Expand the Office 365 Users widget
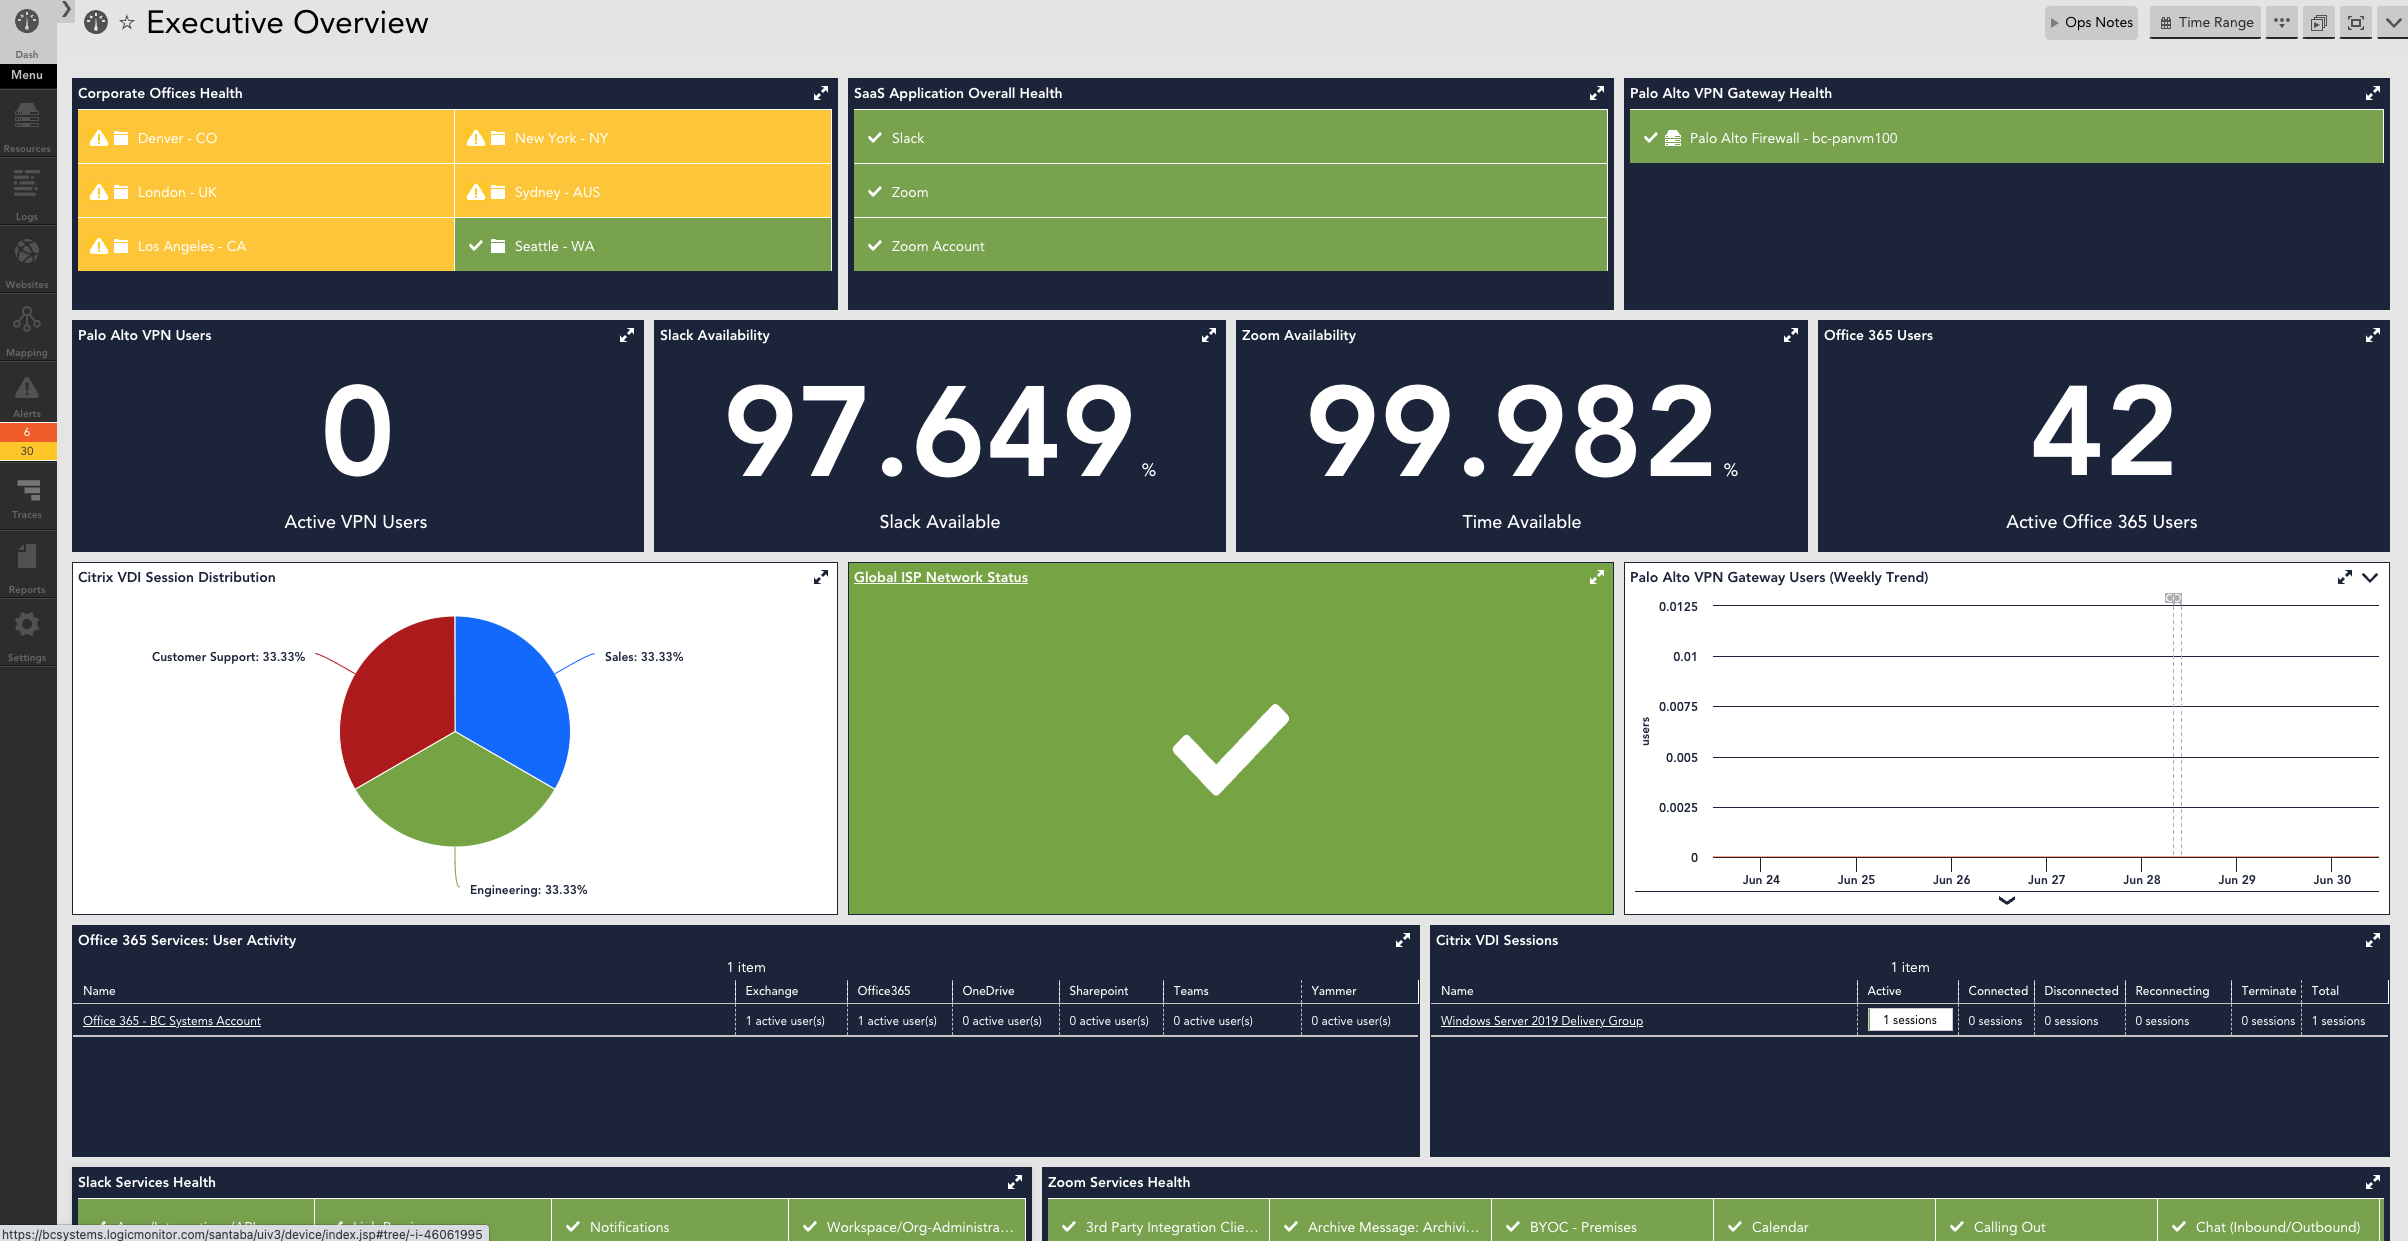2408x1241 pixels. coord(2373,335)
